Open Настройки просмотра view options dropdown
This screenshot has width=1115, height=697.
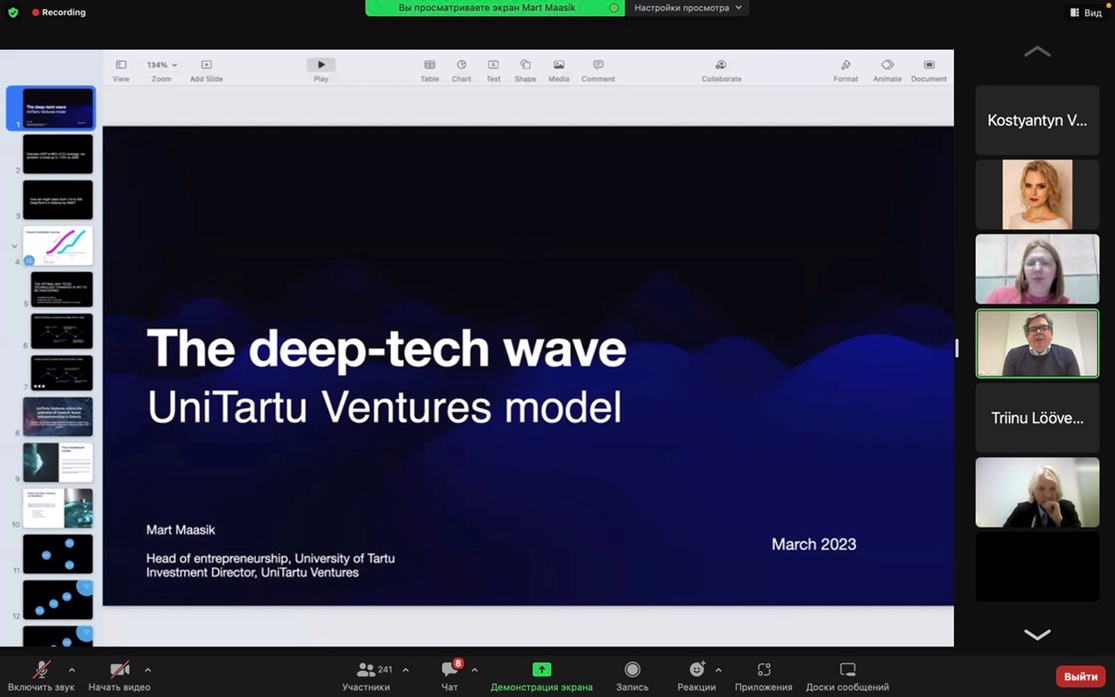coord(687,8)
